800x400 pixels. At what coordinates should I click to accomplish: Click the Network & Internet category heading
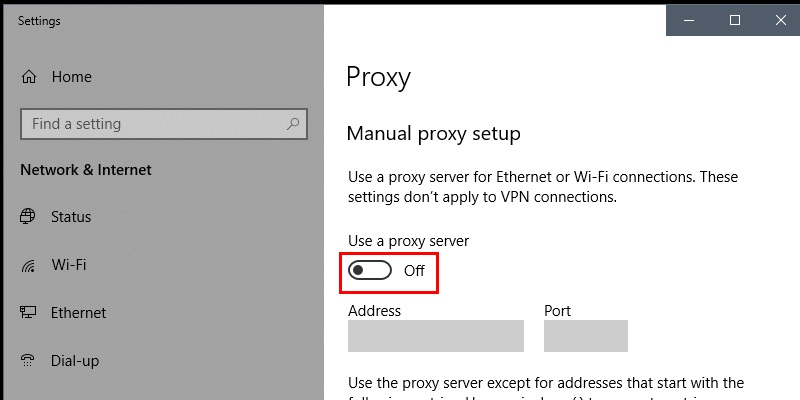86,170
